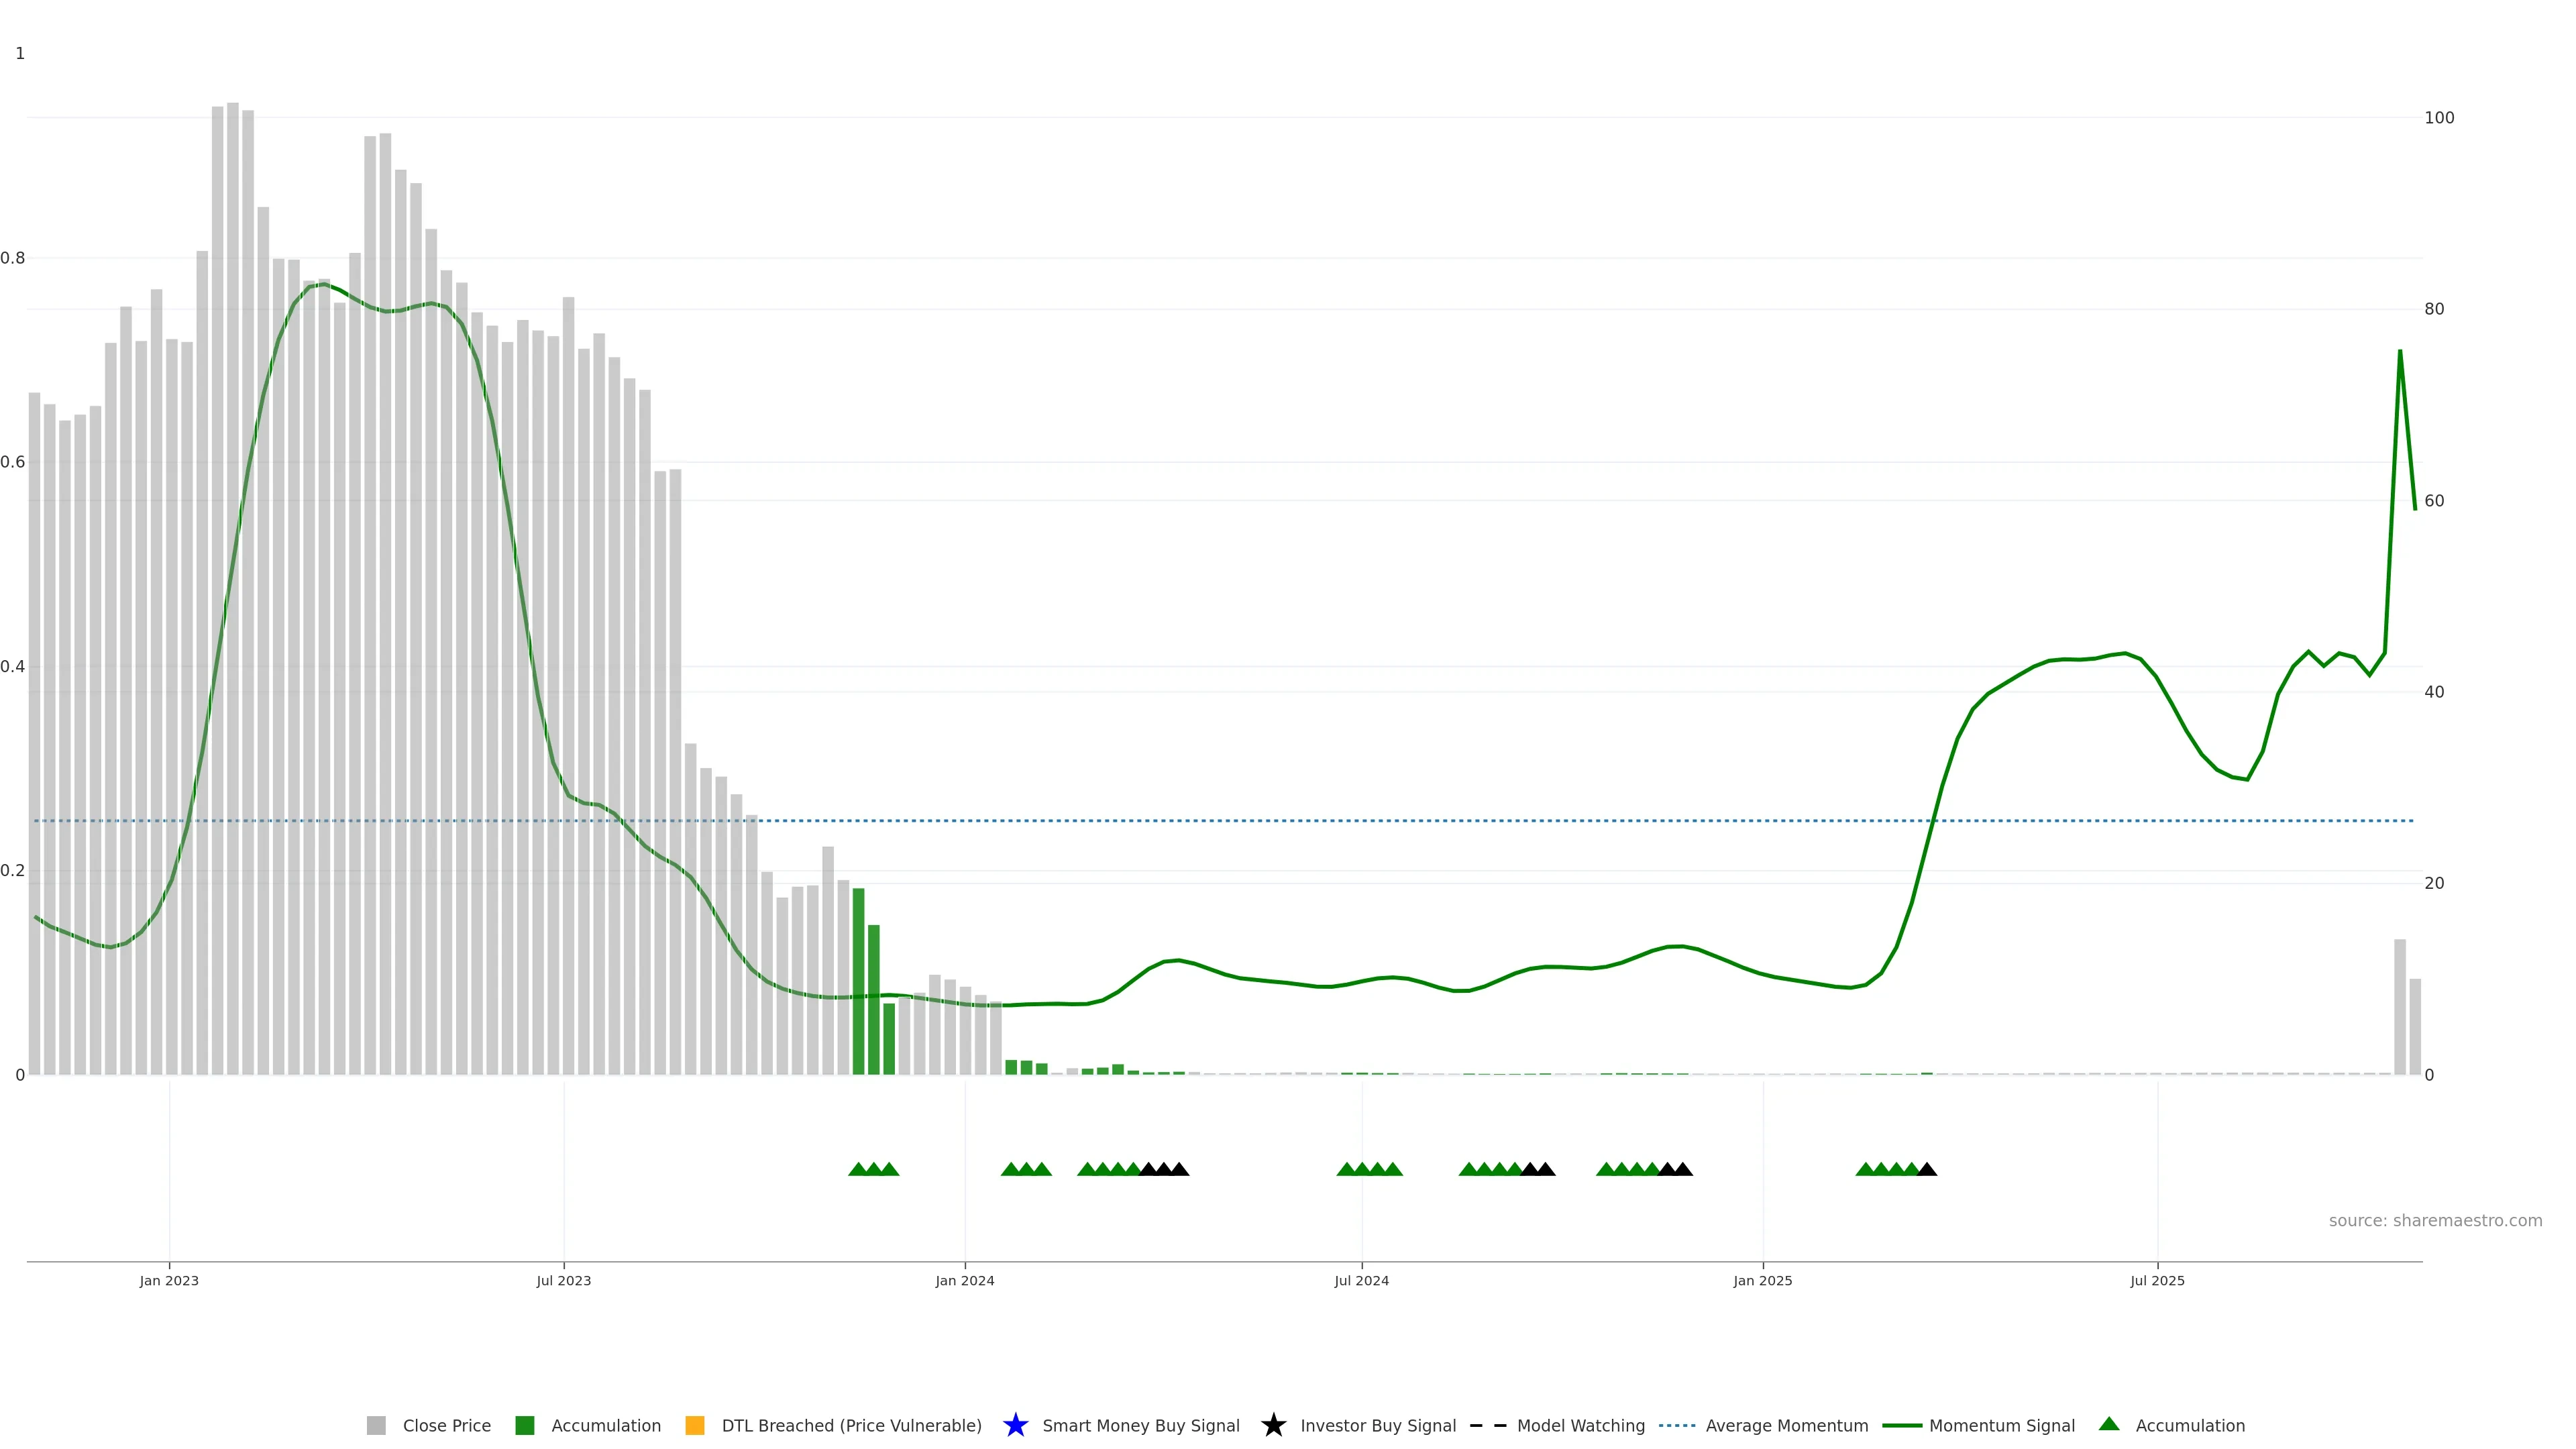Click the momentum line's final peak
This screenshot has width=2576, height=1449.
(x=2399, y=352)
